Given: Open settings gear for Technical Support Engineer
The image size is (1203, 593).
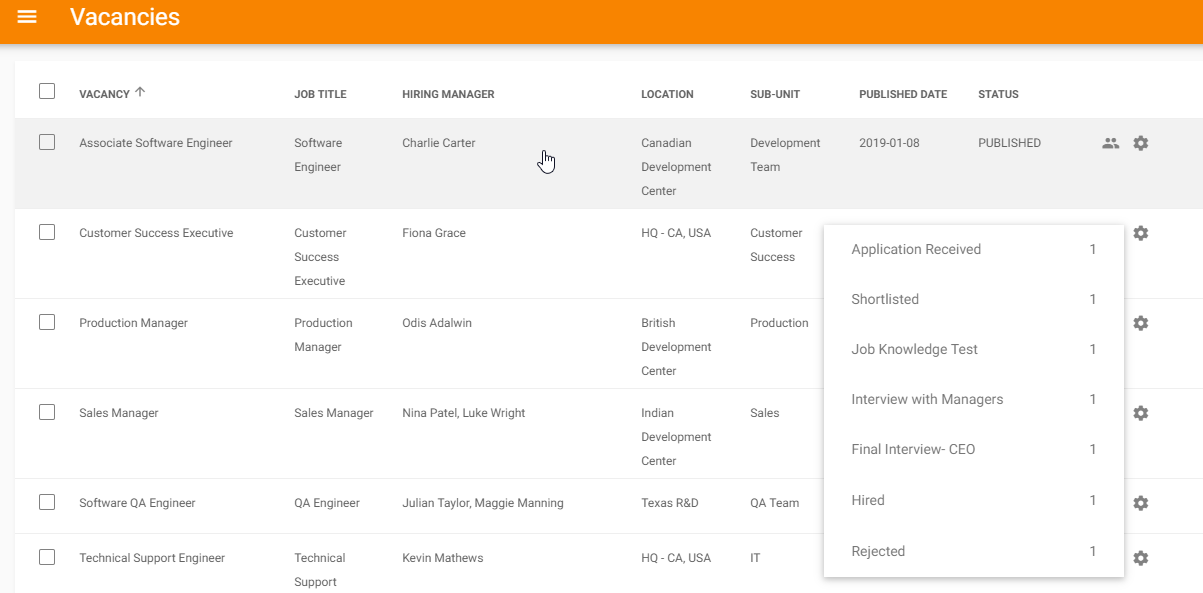Looking at the screenshot, I should (1140, 558).
